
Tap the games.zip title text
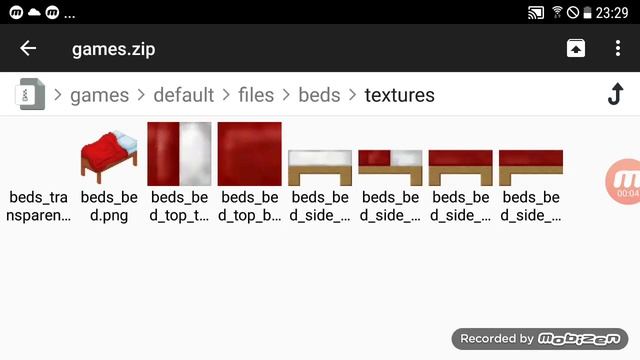[x=113, y=49]
